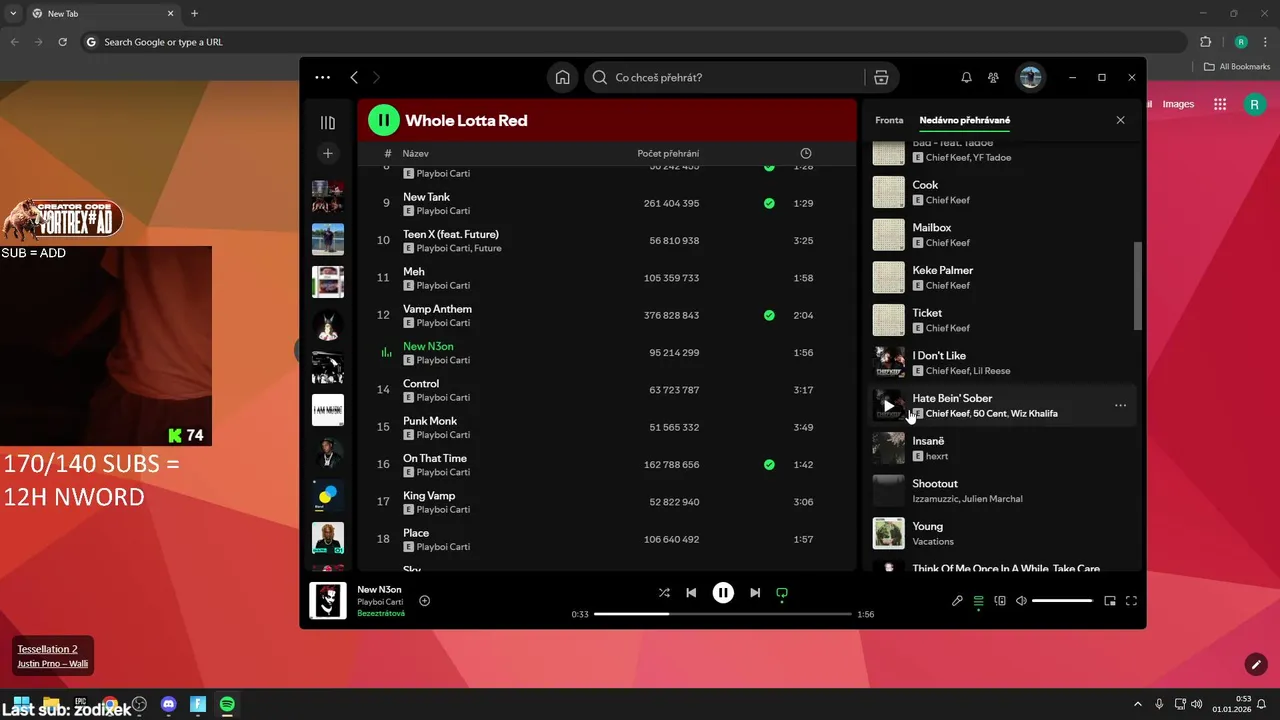Open Connect to a device icon
This screenshot has height=720, width=1280.
1000,601
